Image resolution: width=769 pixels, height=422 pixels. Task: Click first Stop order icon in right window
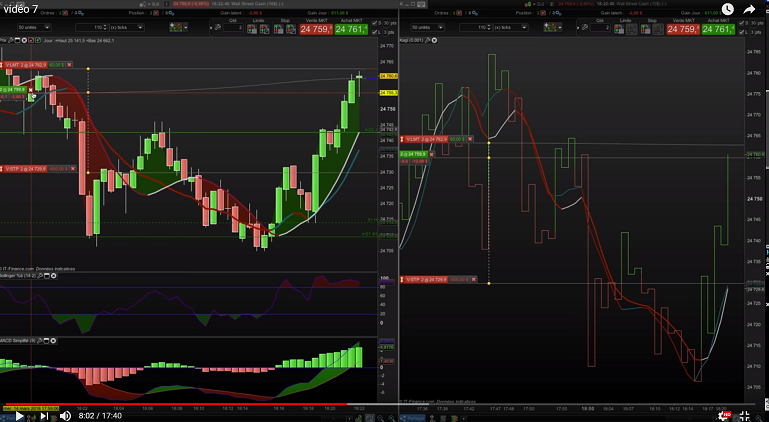click(645, 29)
